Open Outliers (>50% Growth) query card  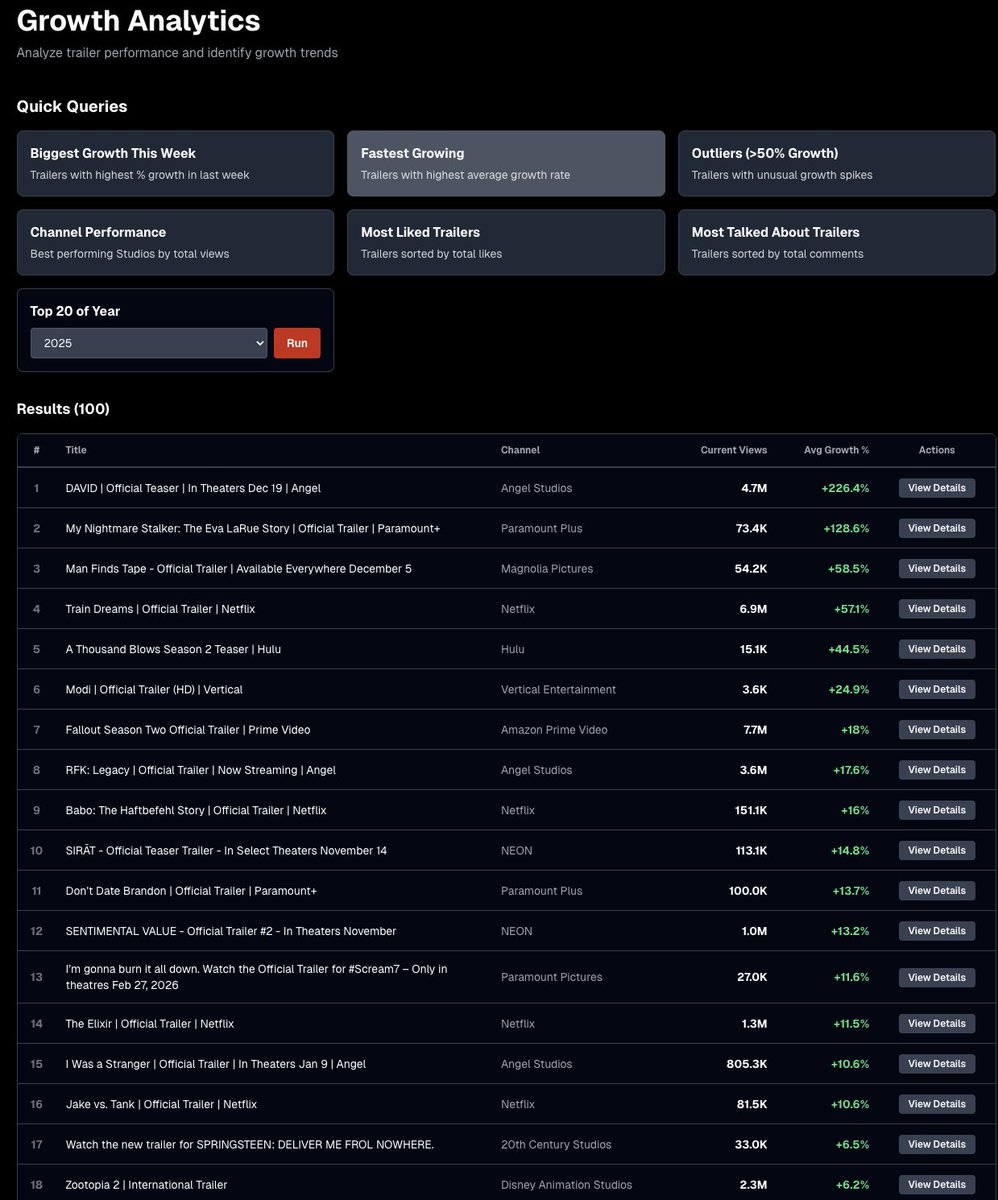point(837,163)
